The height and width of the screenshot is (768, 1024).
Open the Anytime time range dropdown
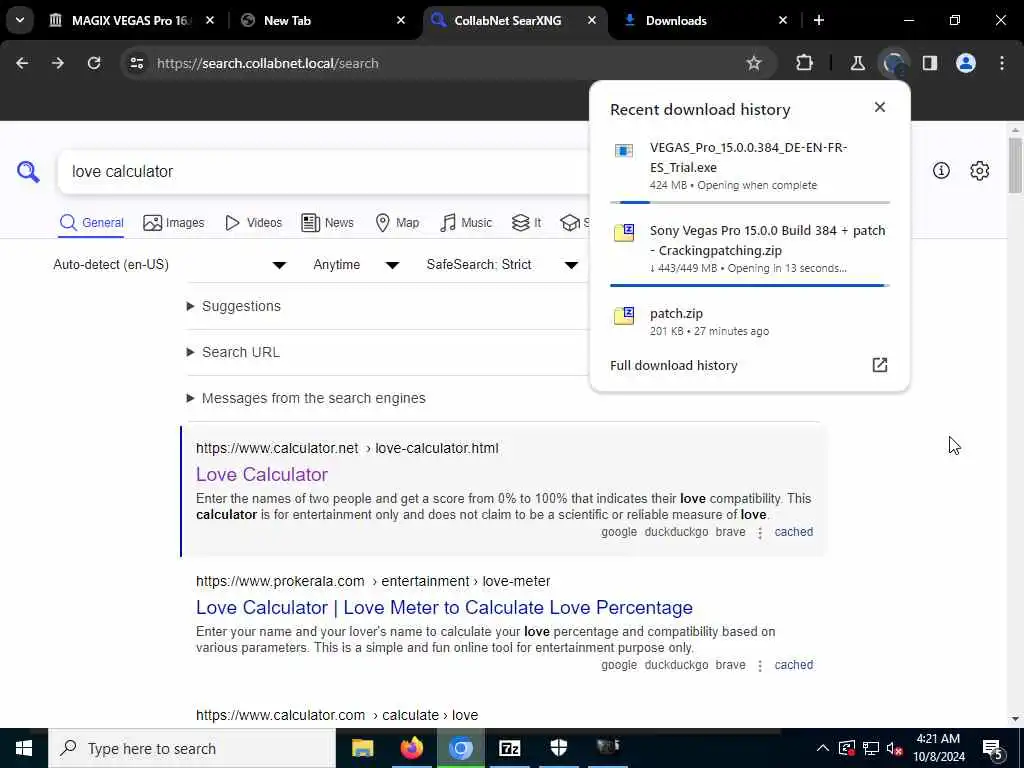point(356,264)
